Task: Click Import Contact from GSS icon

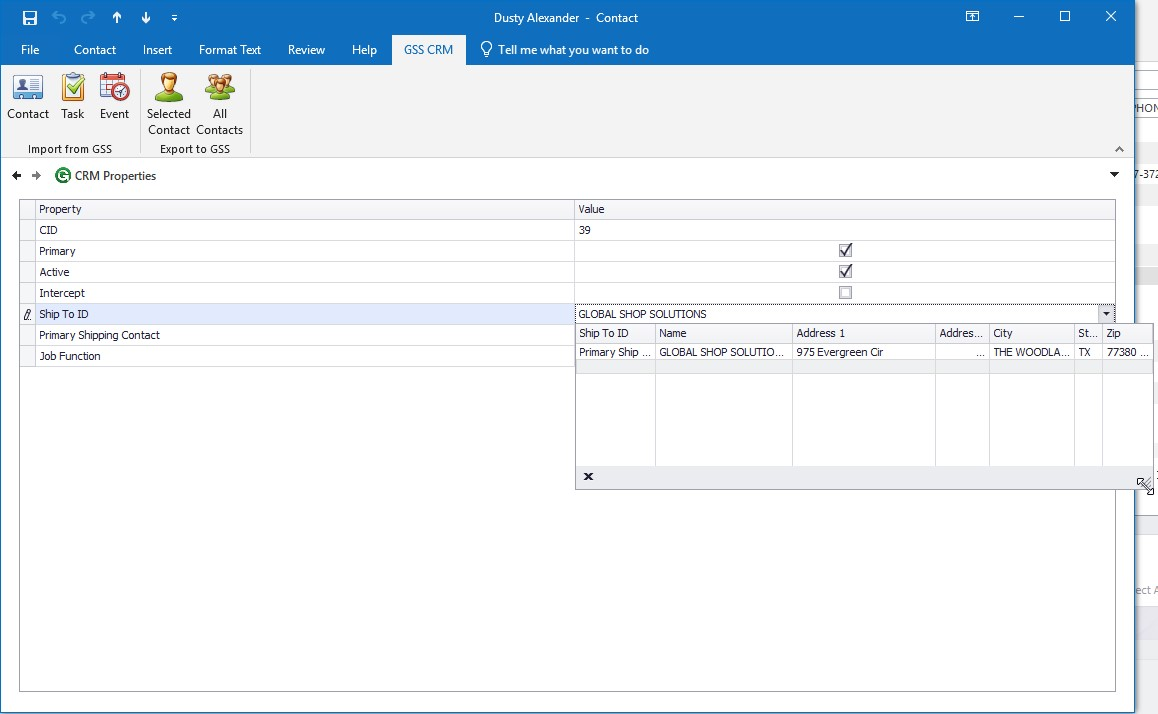Action: (28, 97)
